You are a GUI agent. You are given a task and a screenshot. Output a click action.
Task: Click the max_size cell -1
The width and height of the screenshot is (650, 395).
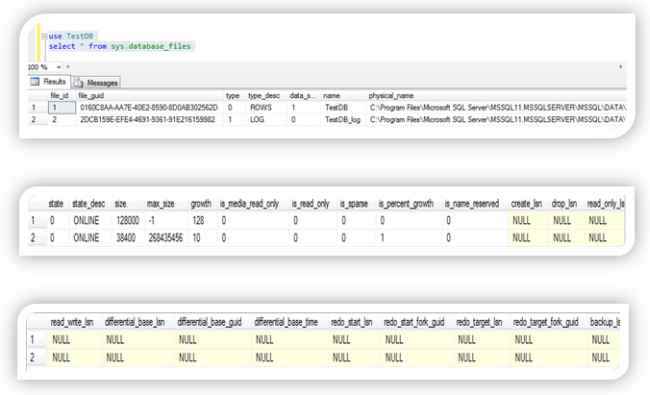(152, 221)
